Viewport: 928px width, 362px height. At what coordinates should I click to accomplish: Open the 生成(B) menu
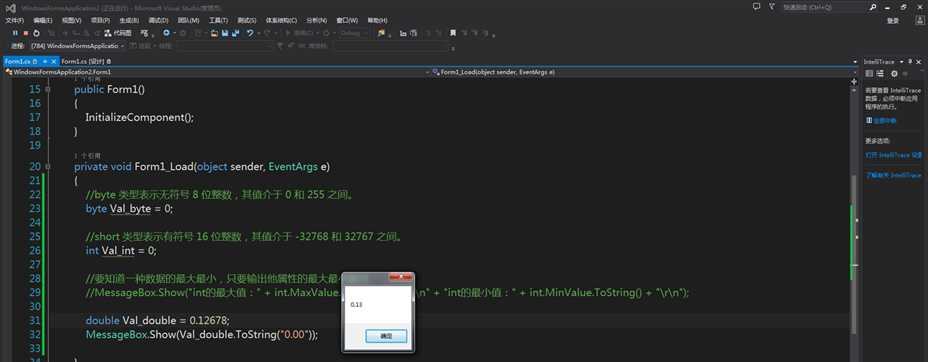coord(130,20)
